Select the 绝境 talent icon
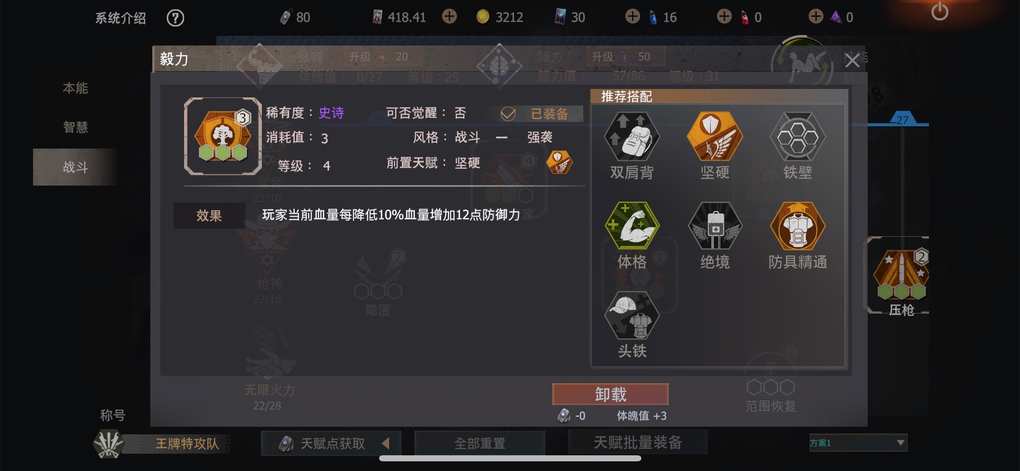The width and height of the screenshot is (1020, 471). point(714,226)
